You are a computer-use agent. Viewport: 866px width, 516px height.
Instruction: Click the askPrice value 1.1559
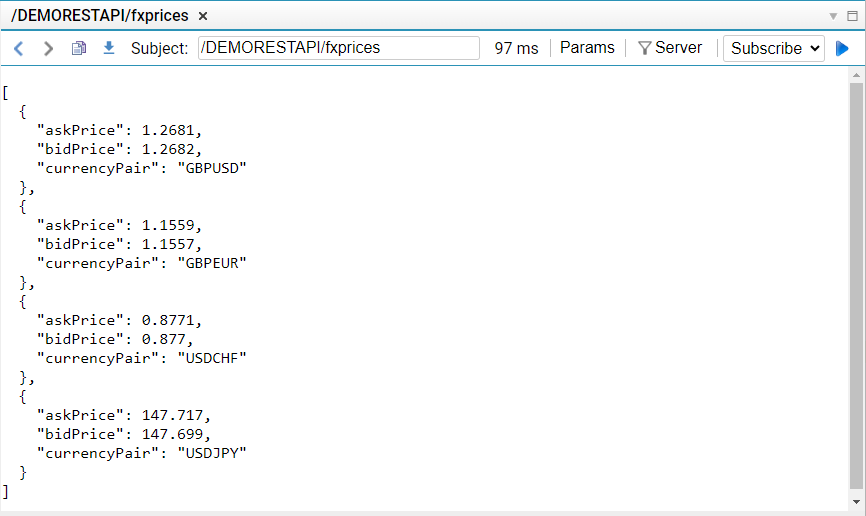tap(168, 225)
